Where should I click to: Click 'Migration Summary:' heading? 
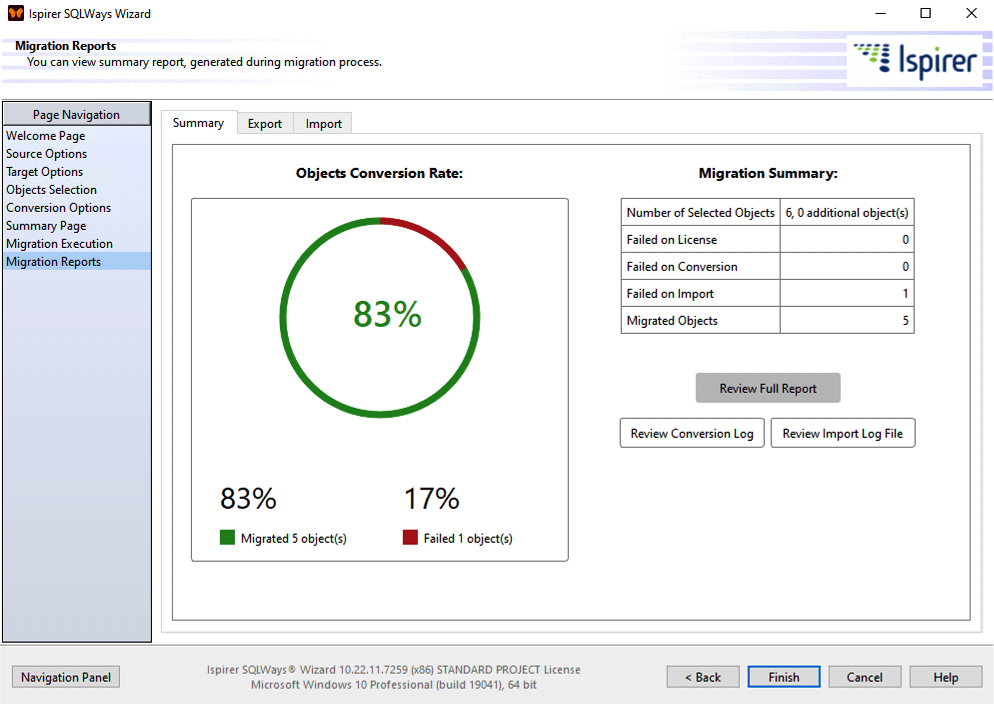[x=768, y=173]
